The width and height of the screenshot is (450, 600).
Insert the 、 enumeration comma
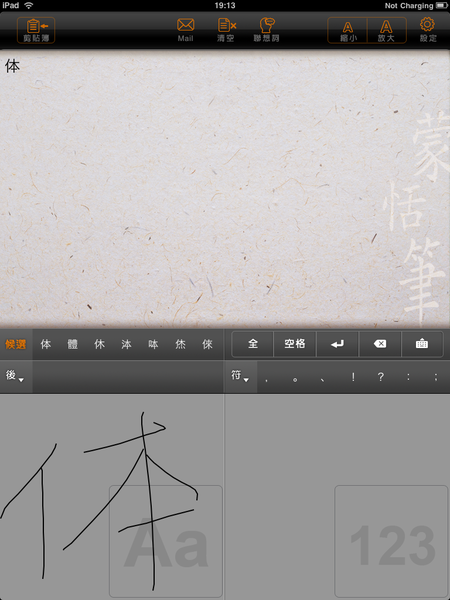323,378
